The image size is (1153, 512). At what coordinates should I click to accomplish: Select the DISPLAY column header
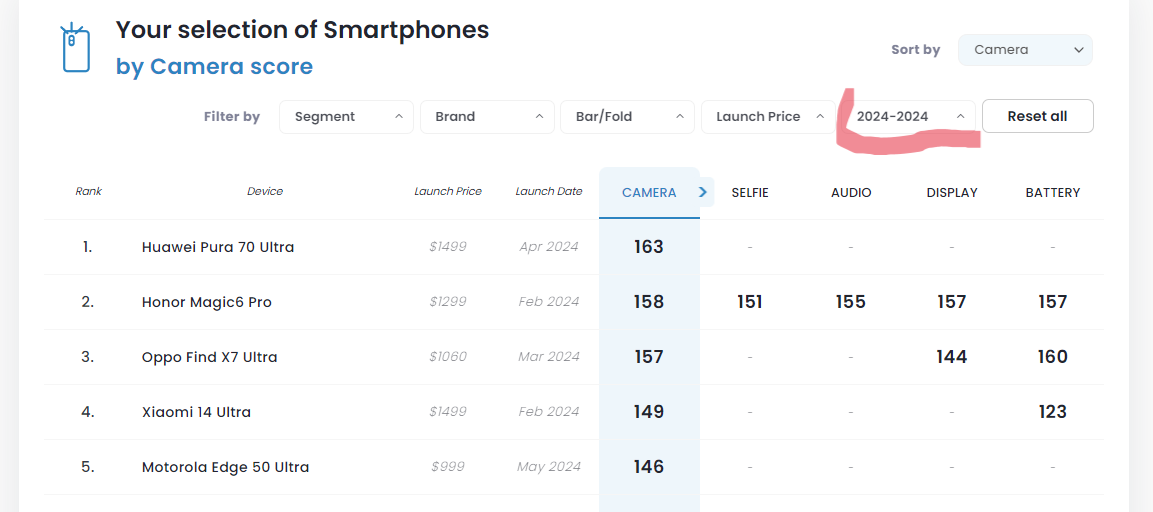point(952,193)
